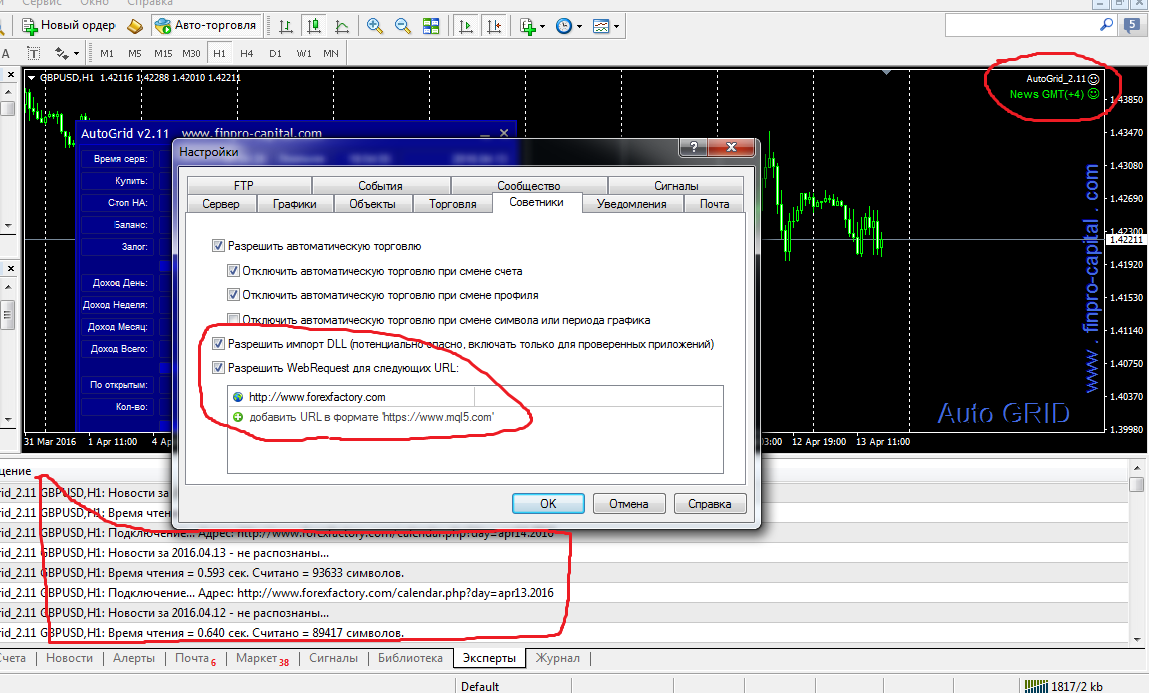Select the draw text tool (A)
1149x693 pixels.
(x=6, y=53)
